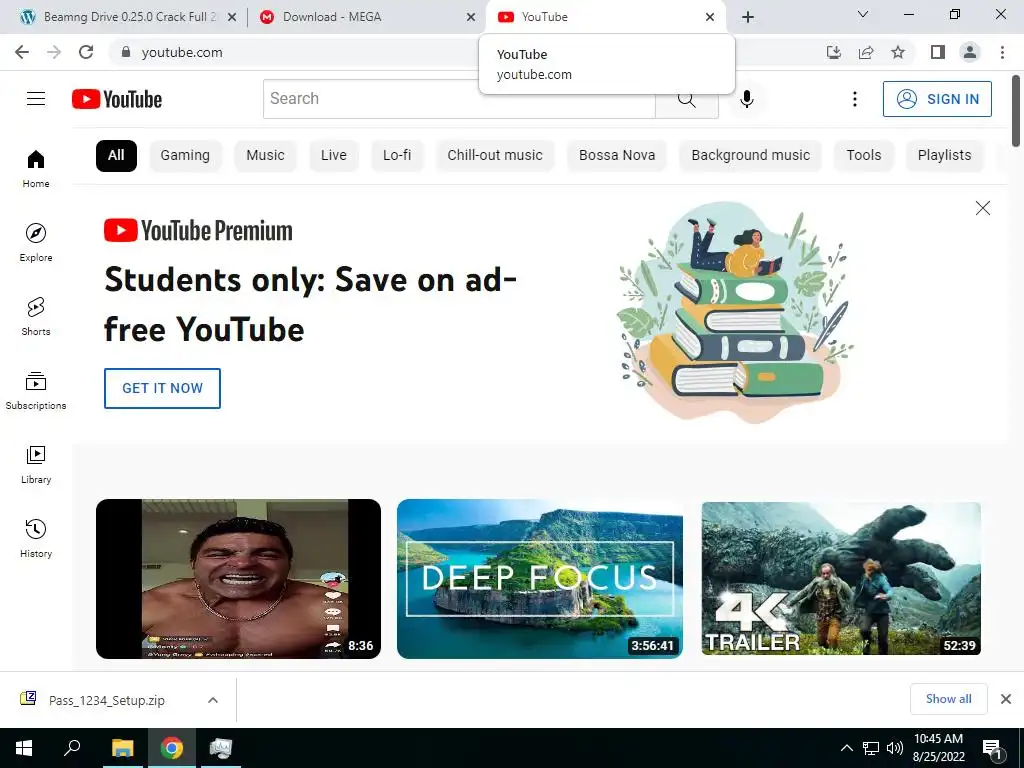Click the YouTube logo
Screen dimensions: 1024x768
(117, 99)
